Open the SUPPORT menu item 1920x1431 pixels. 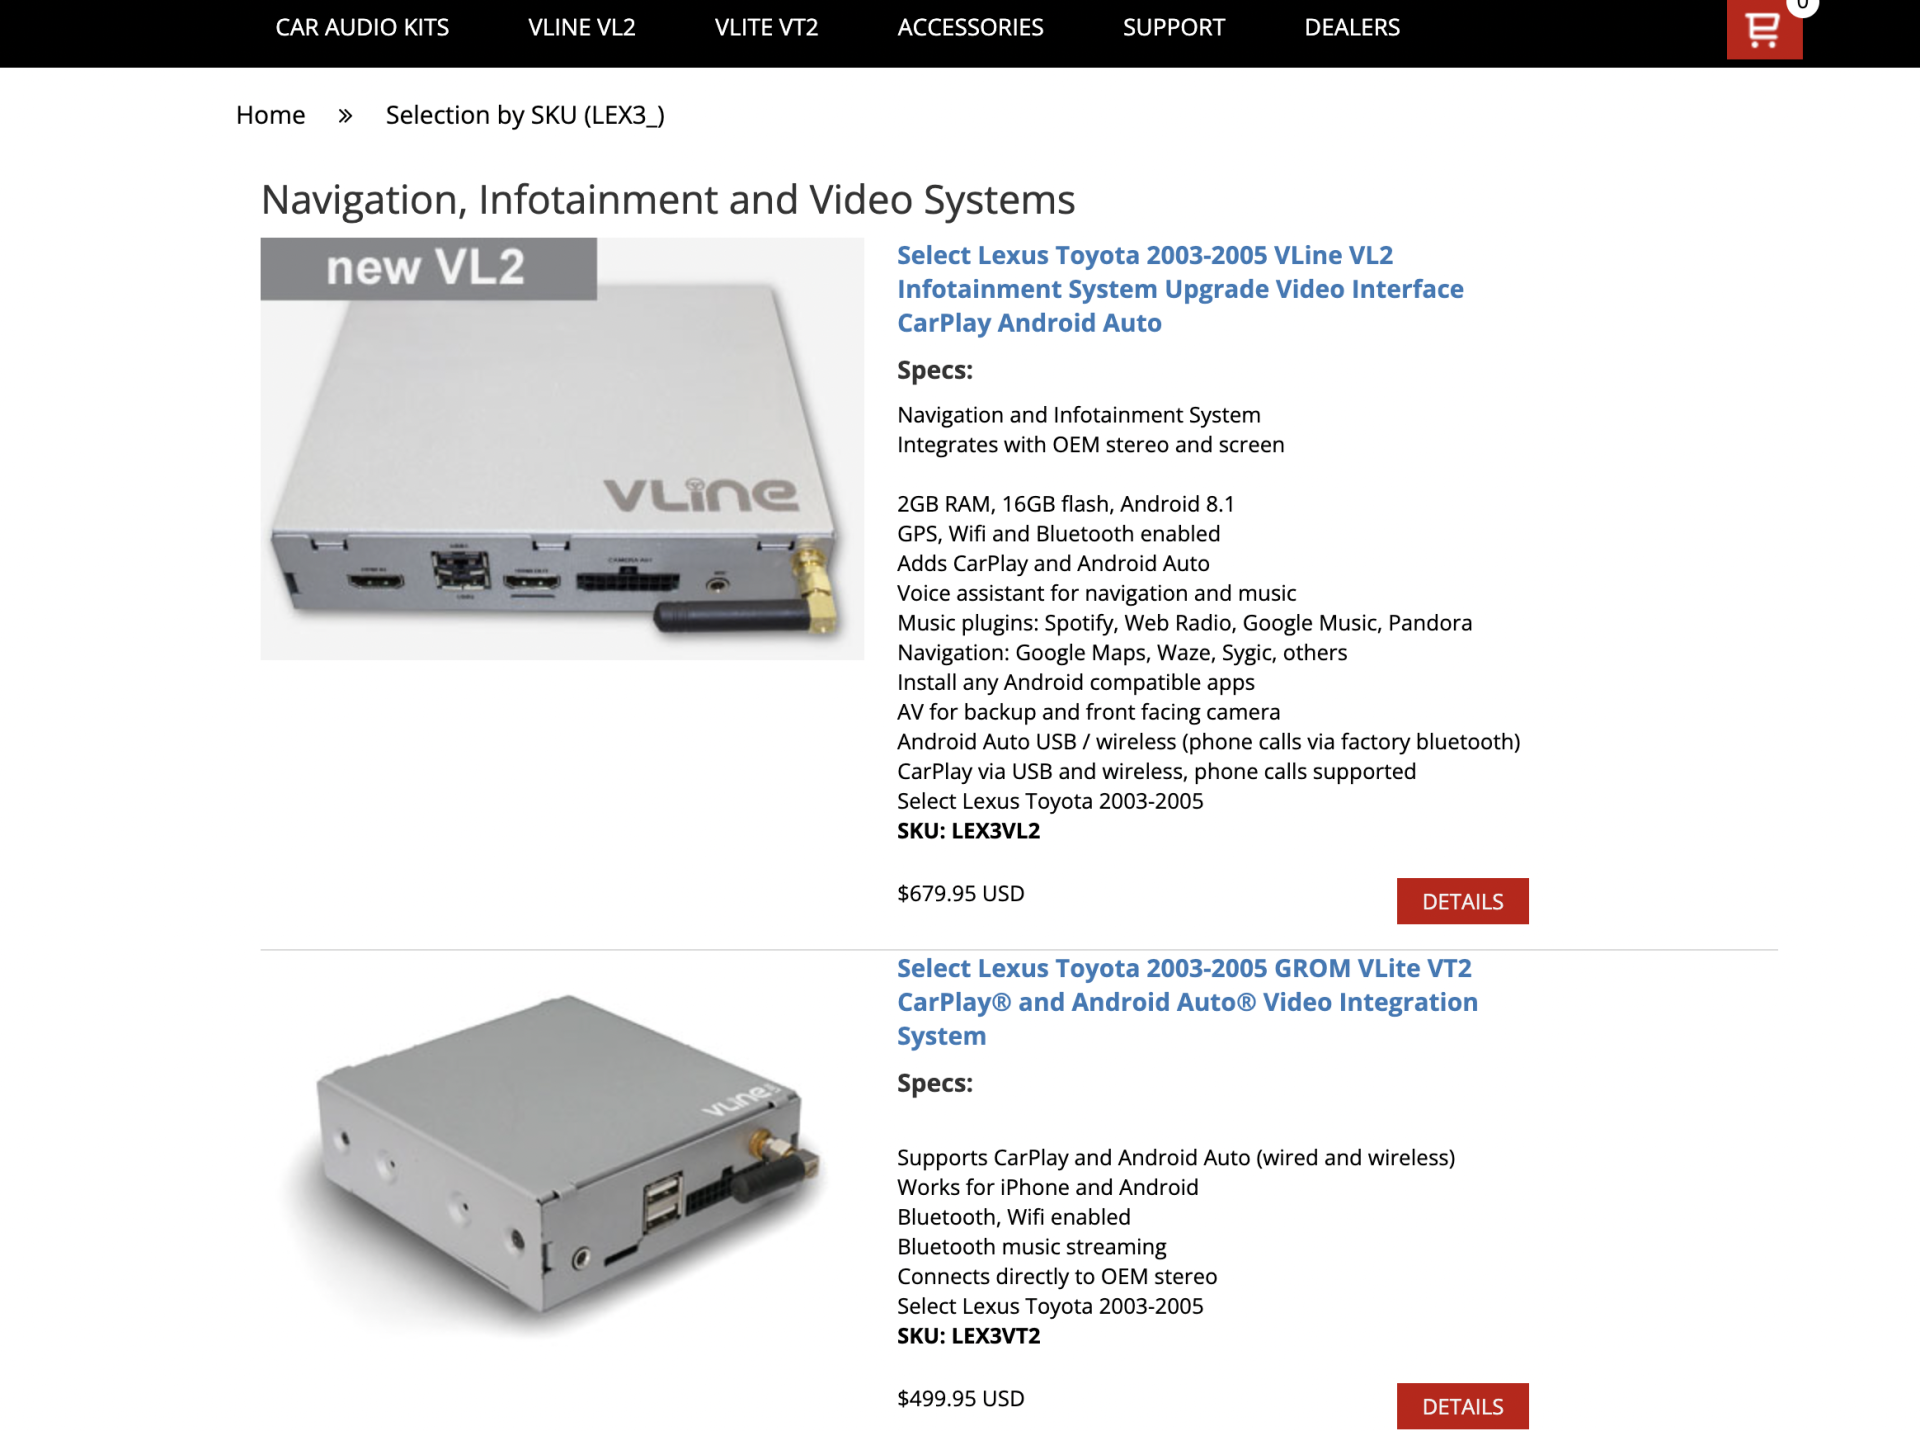pyautogui.click(x=1174, y=28)
